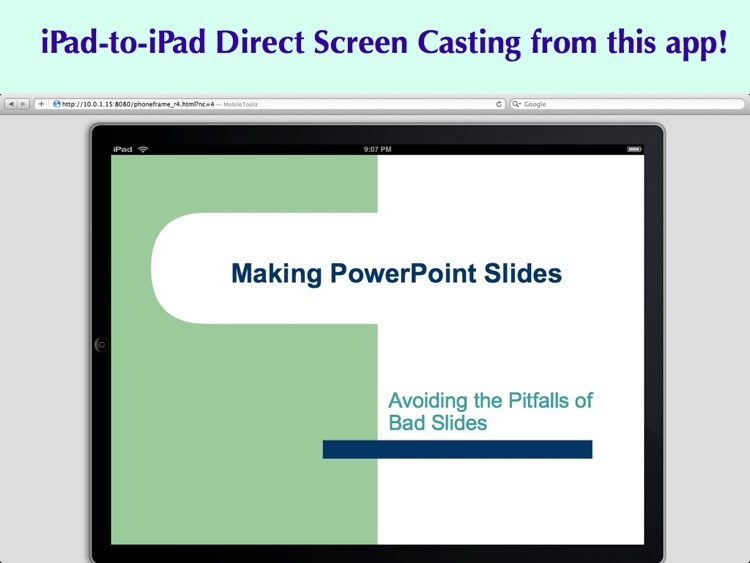The height and width of the screenshot is (563, 750).
Task: Add bookmark with the plus button
Action: coord(42,104)
